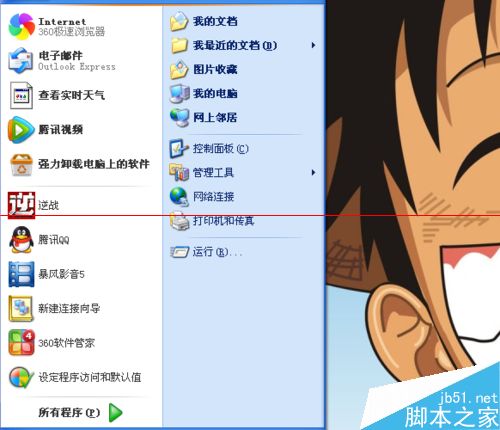The height and width of the screenshot is (430, 500).
Task: Click the 强力卸载电脑上的软件 recycle box icon
Action: click(x=21, y=164)
